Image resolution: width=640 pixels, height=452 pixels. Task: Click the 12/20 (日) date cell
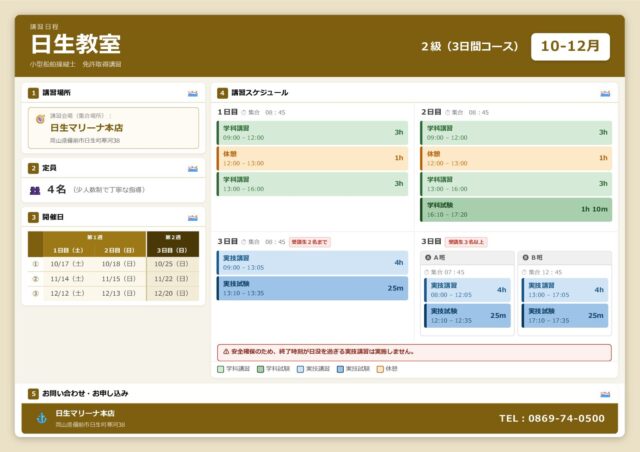[x=171, y=294]
